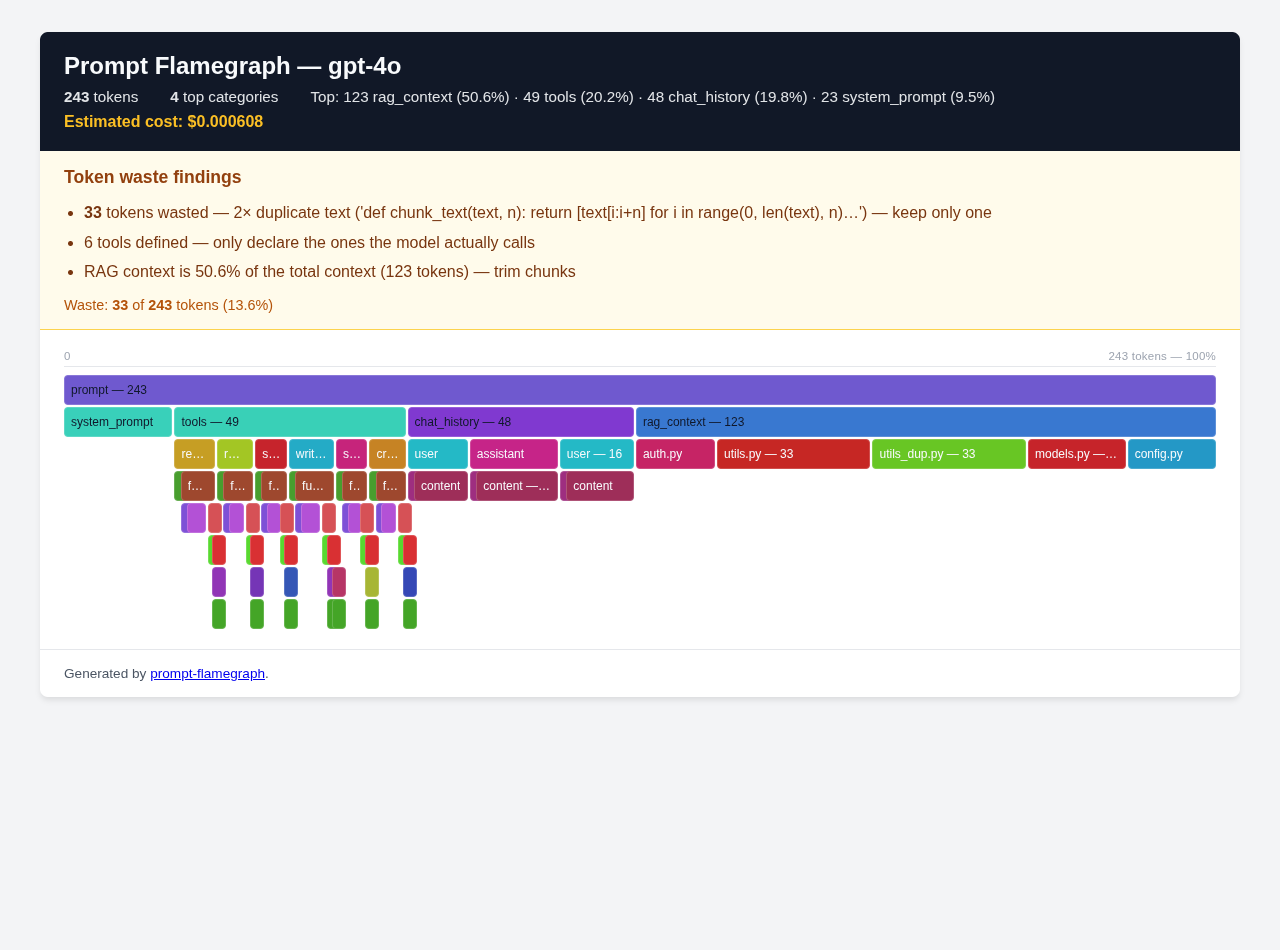Select the 'rag_context — 123' block
Image resolution: width=1280 pixels, height=950 pixels.
pos(926,422)
